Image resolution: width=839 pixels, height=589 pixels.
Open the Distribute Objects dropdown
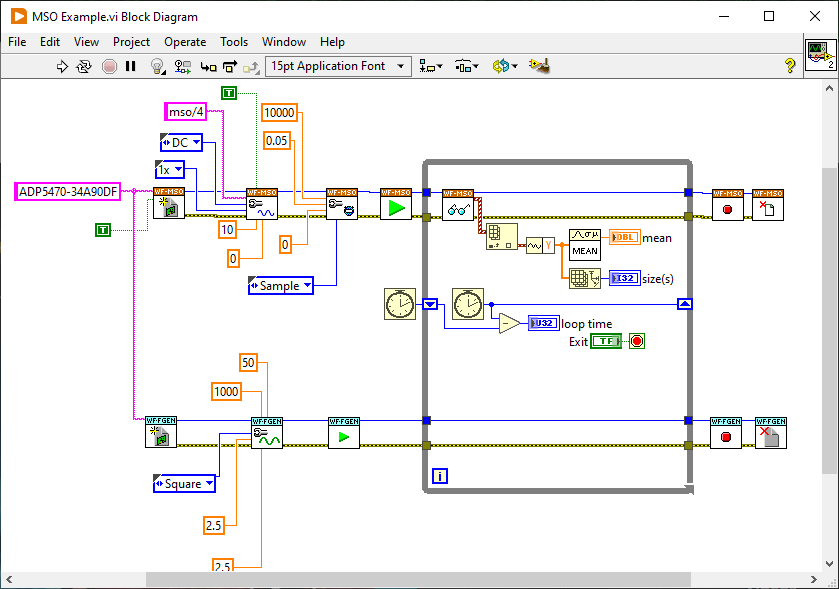click(467, 66)
